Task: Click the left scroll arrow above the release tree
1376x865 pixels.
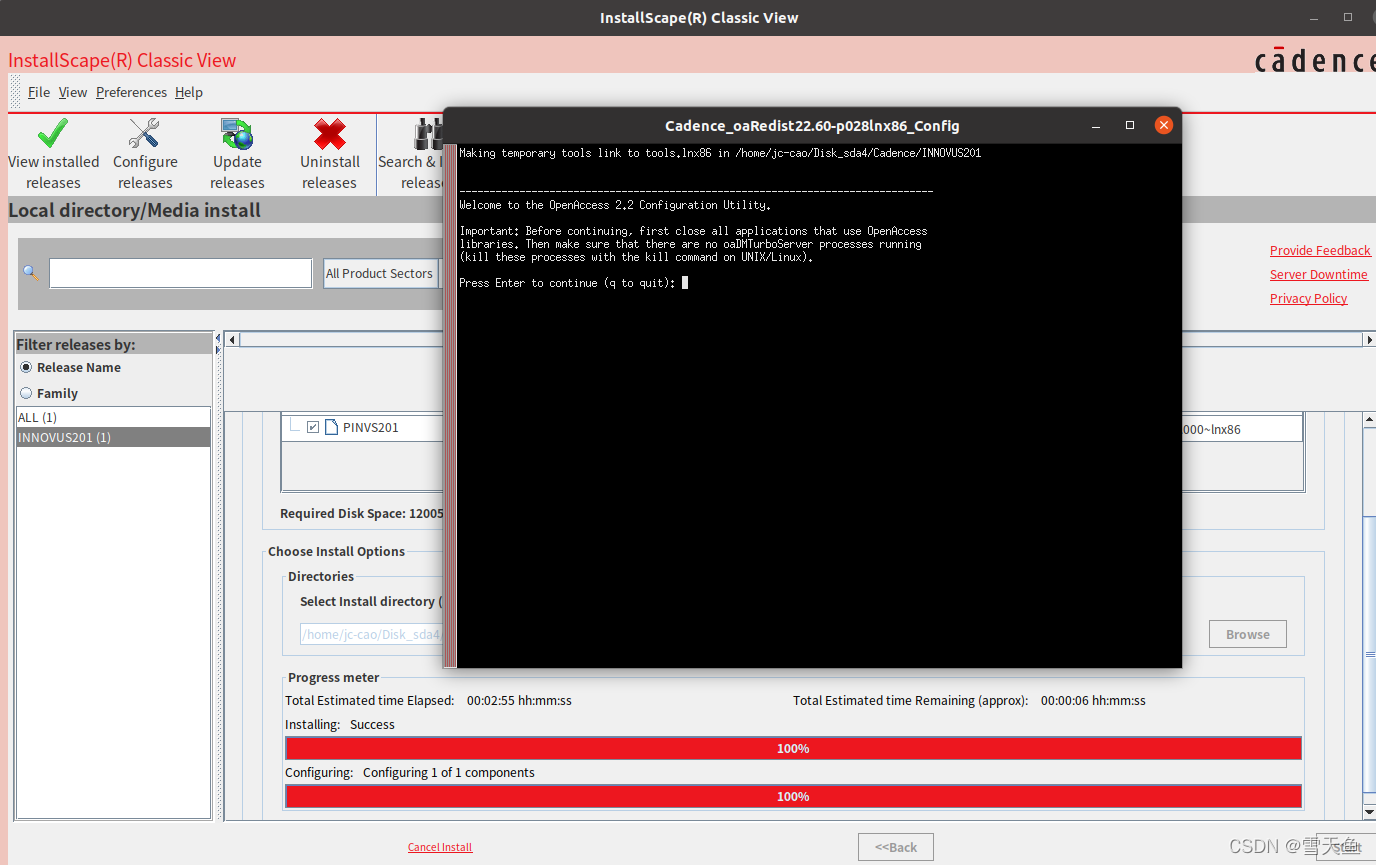Action: tap(231, 339)
